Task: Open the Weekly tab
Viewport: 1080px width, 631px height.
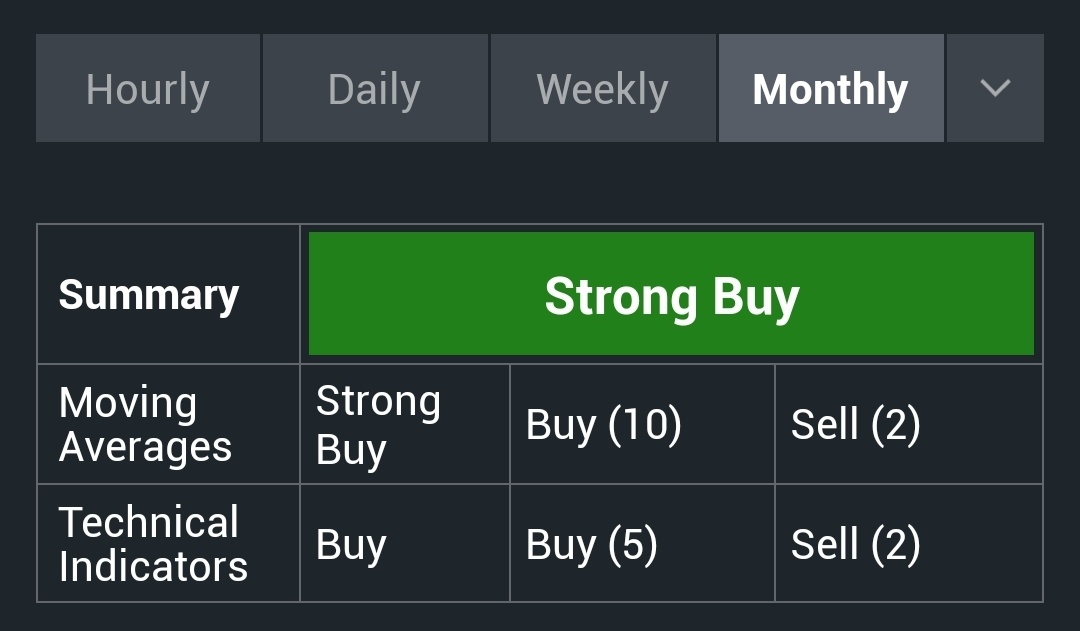Action: (603, 88)
